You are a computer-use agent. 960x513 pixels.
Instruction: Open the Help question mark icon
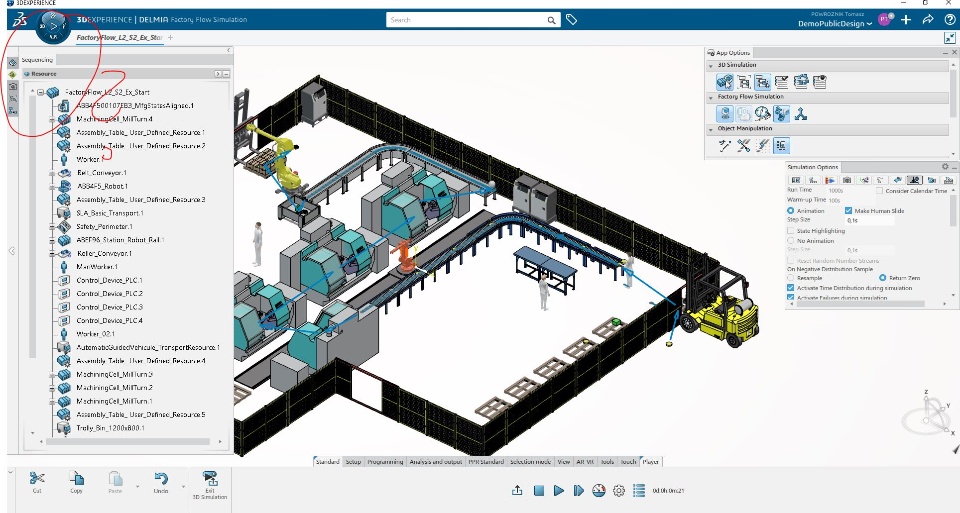tap(950, 20)
